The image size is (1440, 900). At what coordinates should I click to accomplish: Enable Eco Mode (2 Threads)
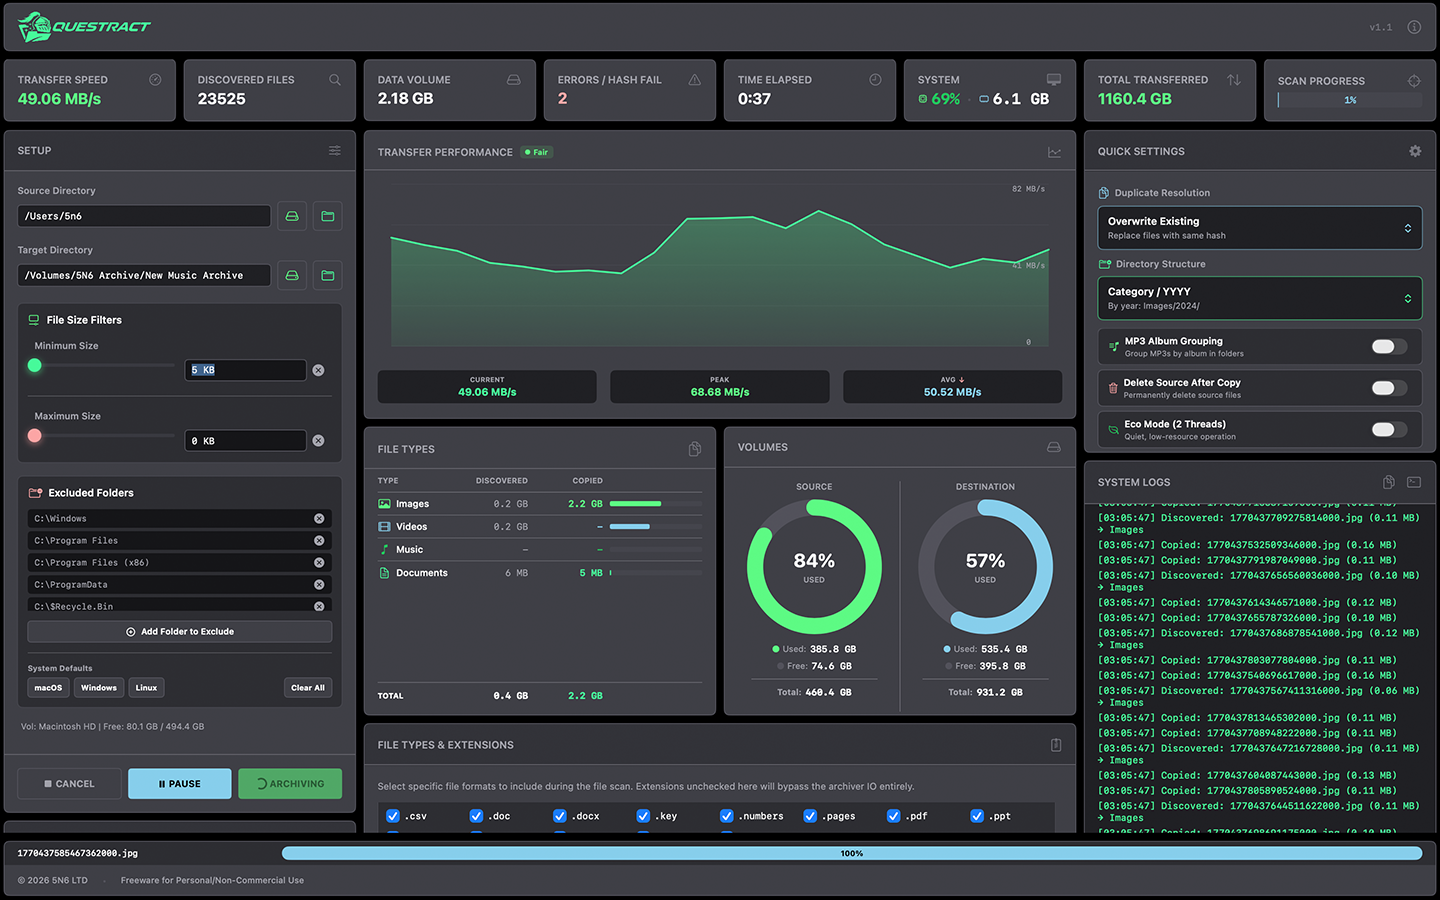[x=1386, y=429]
